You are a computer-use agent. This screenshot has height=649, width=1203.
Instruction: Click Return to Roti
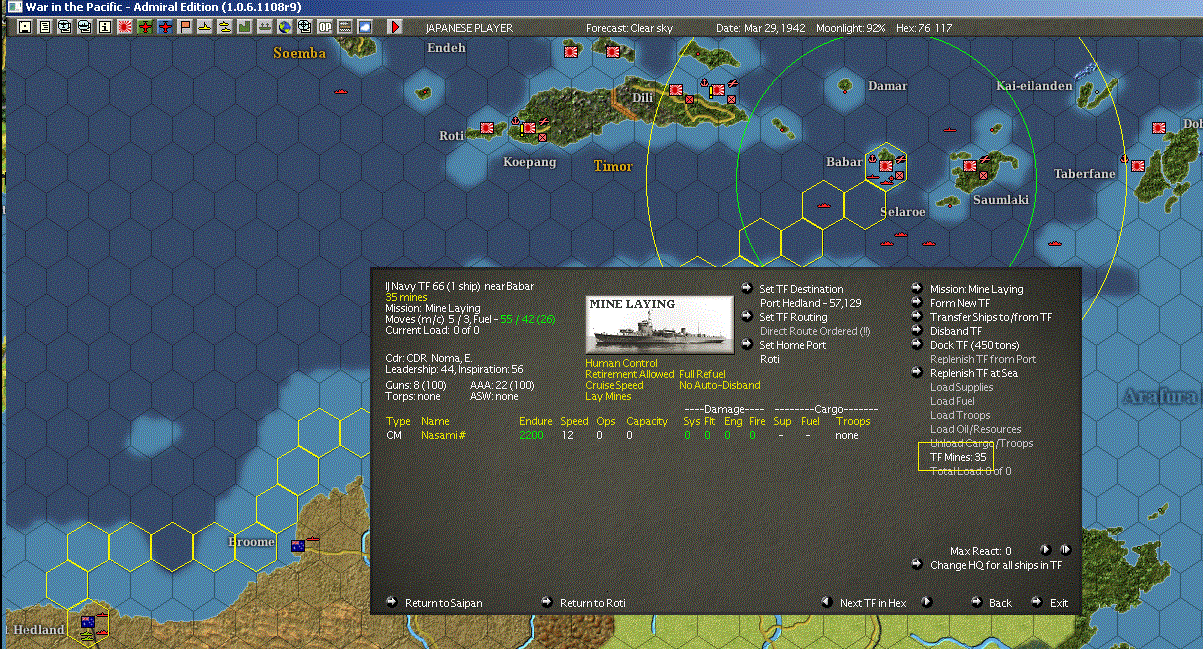(x=592, y=603)
